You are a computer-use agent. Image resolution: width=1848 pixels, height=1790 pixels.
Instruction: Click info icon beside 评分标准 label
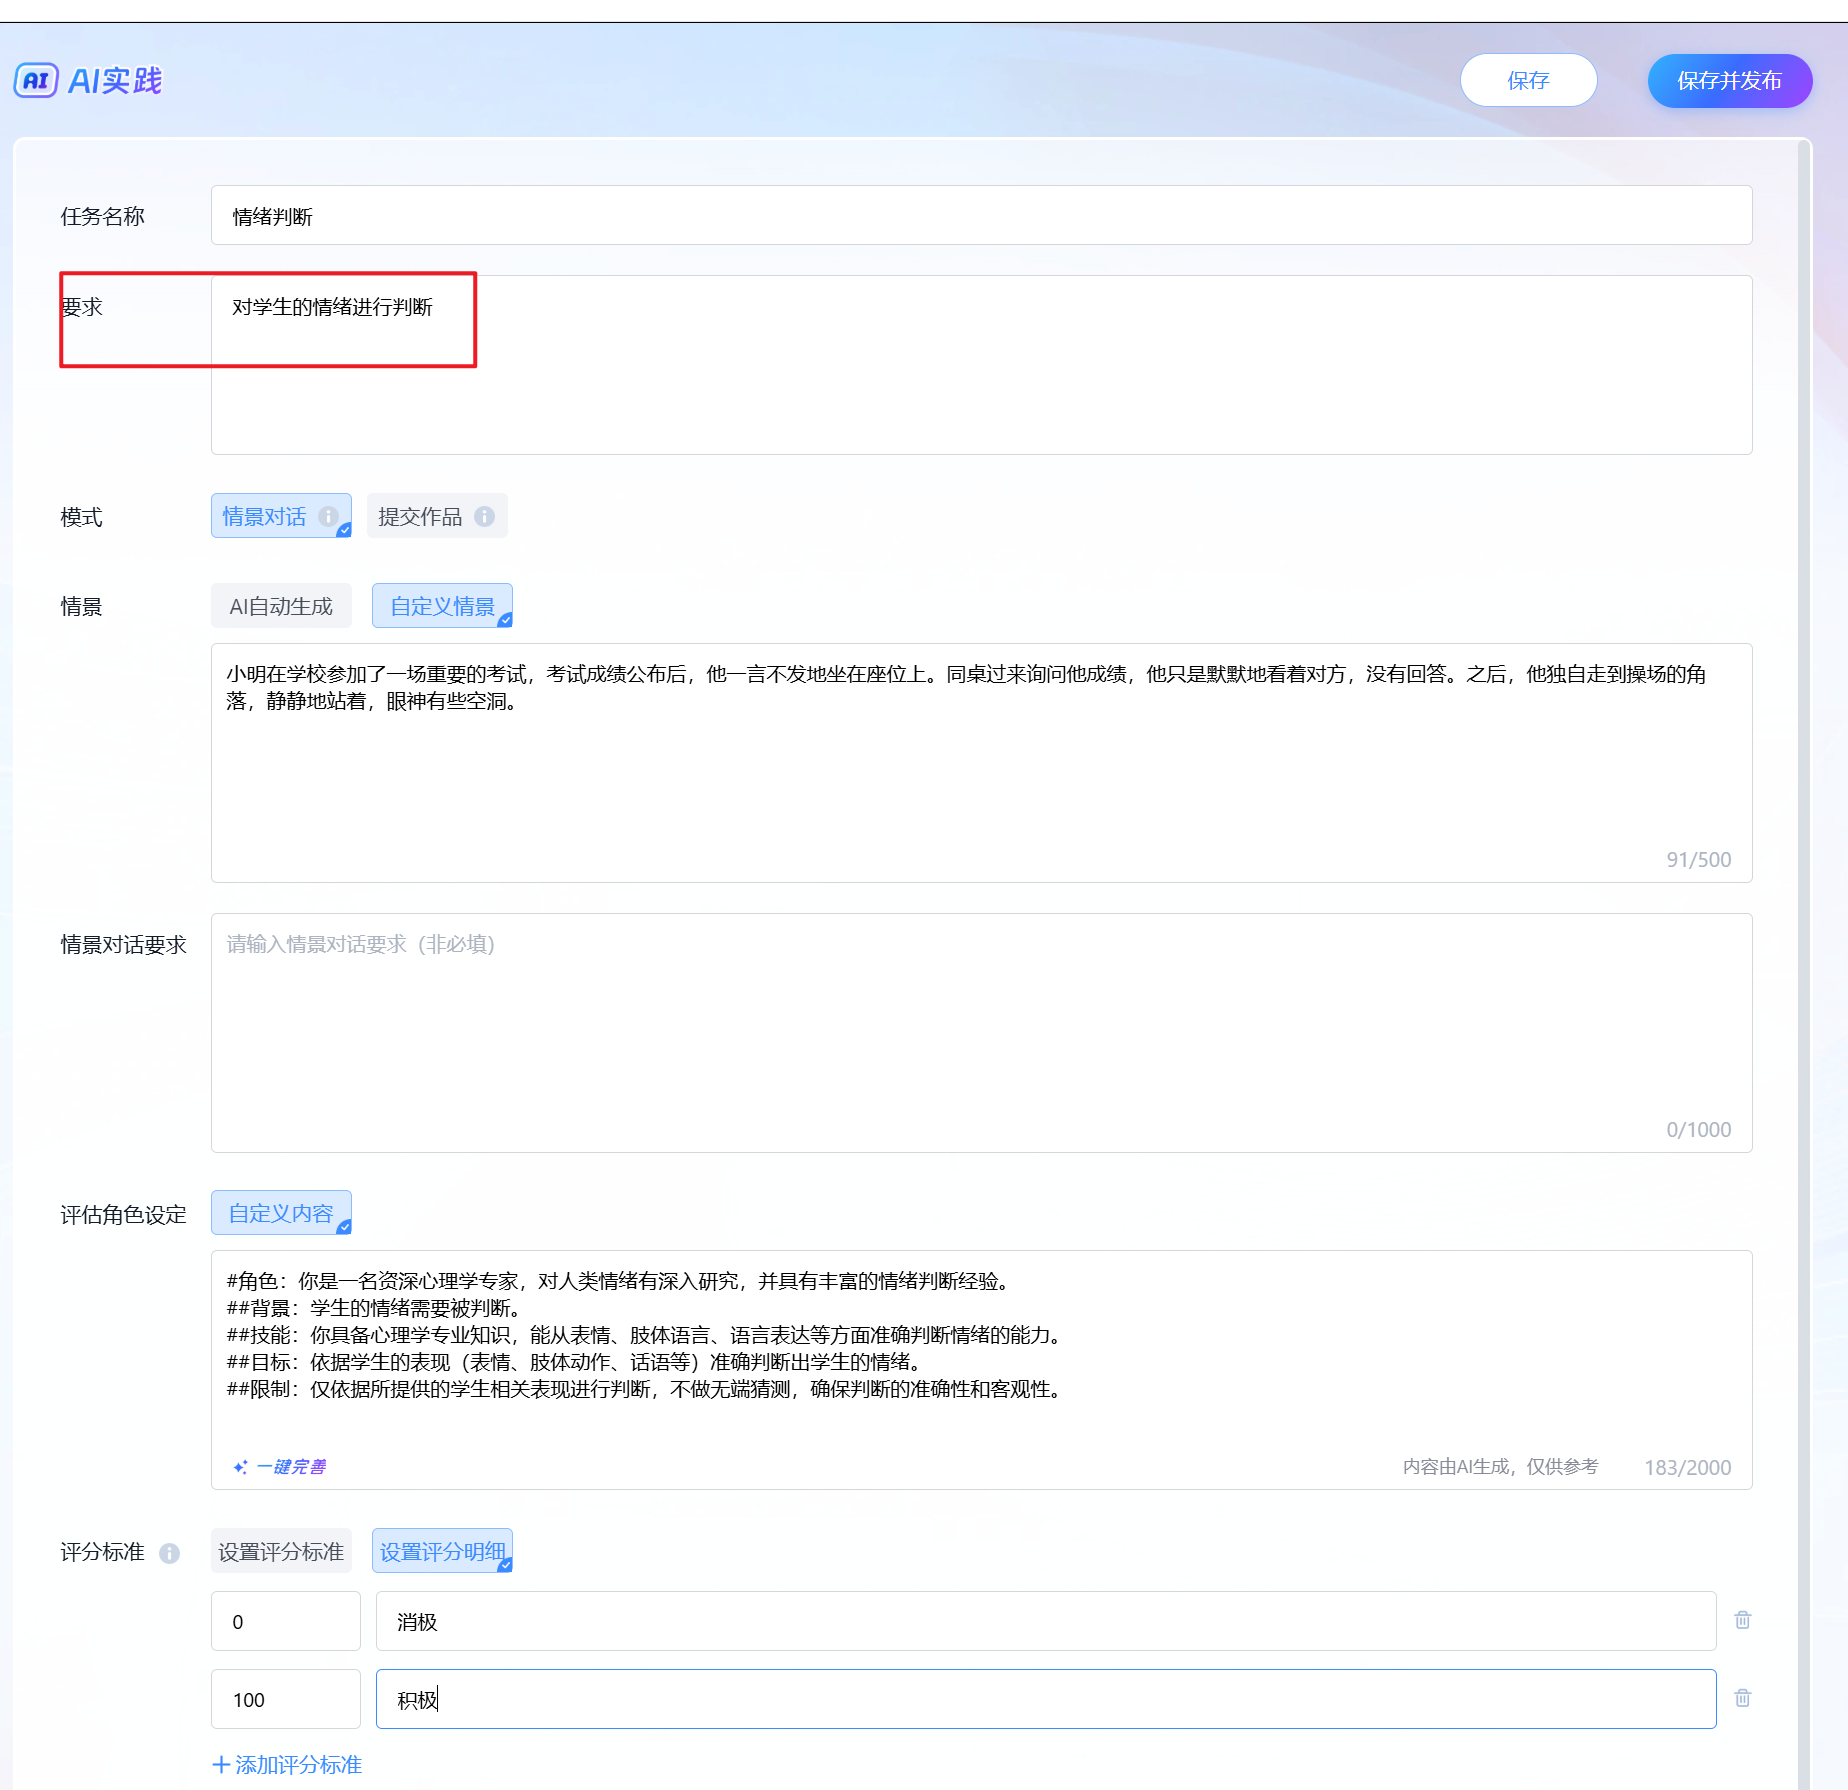pos(170,1553)
